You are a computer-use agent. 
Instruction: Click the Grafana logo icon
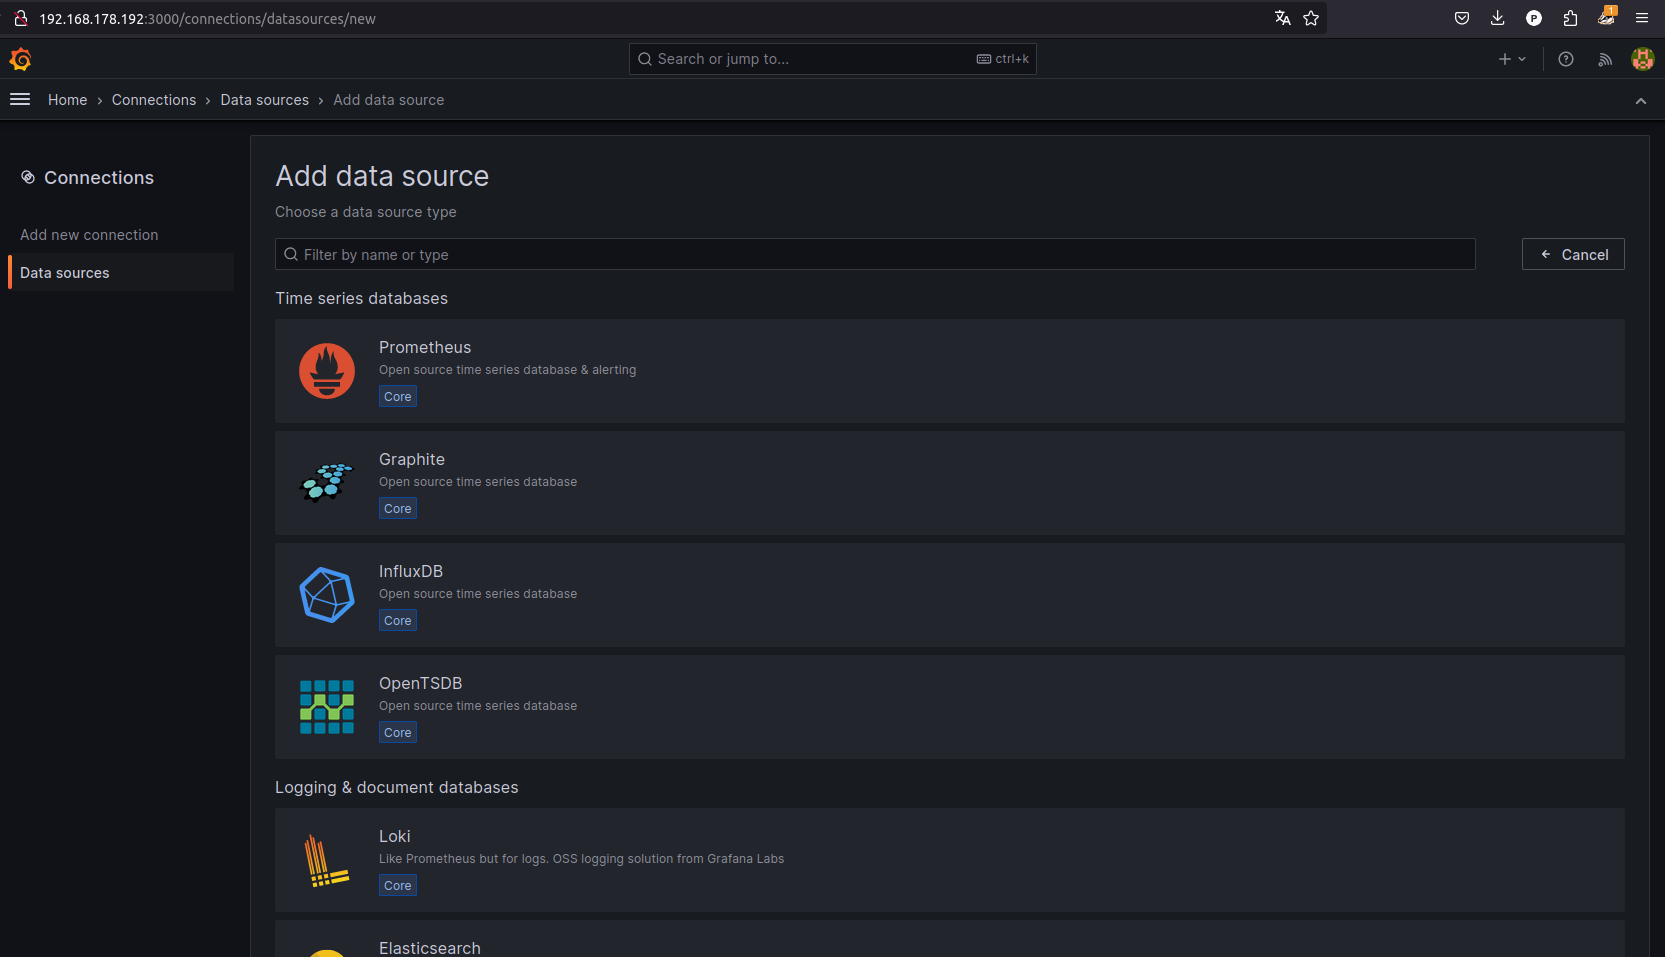[x=20, y=60]
